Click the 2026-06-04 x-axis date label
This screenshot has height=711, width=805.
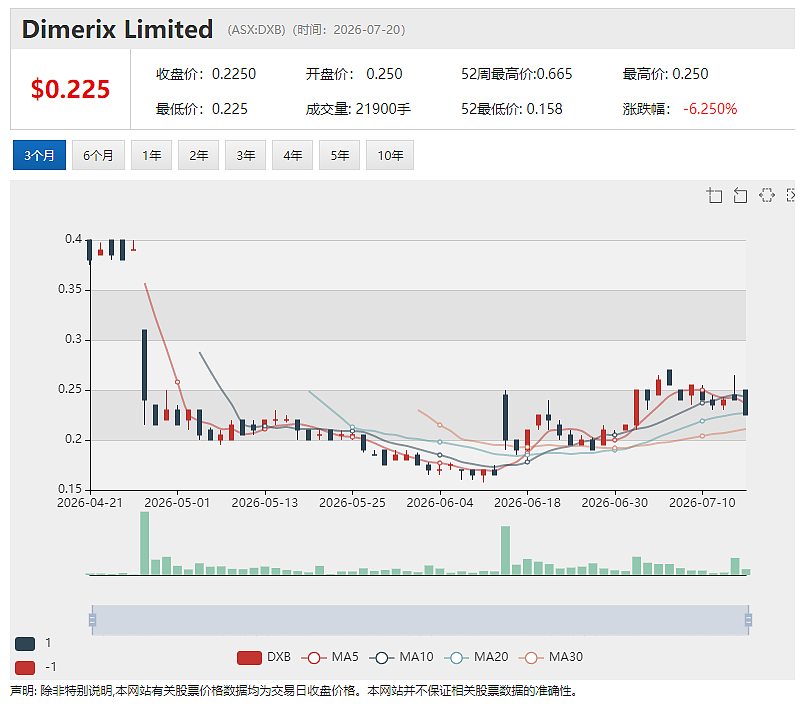click(x=440, y=503)
